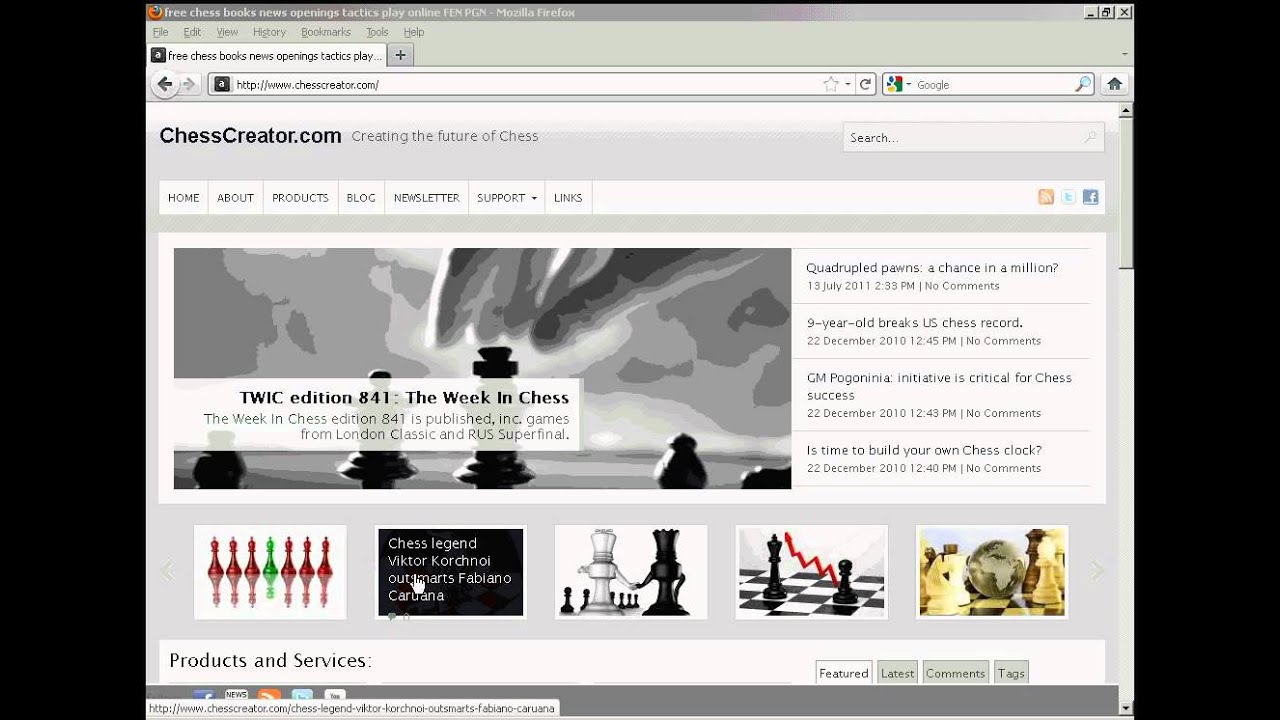Open the View menu
Viewport: 1280px width, 720px height.
[x=227, y=32]
